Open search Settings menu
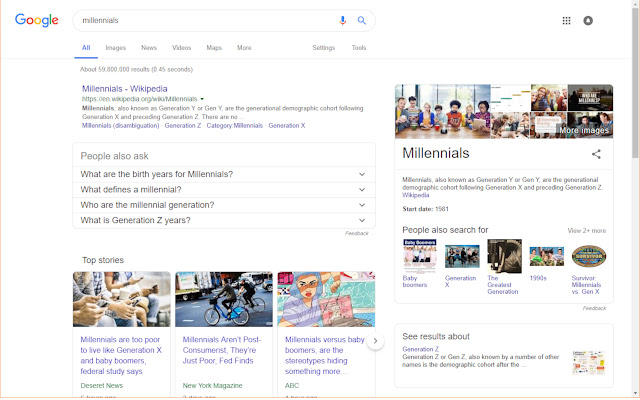 [324, 48]
